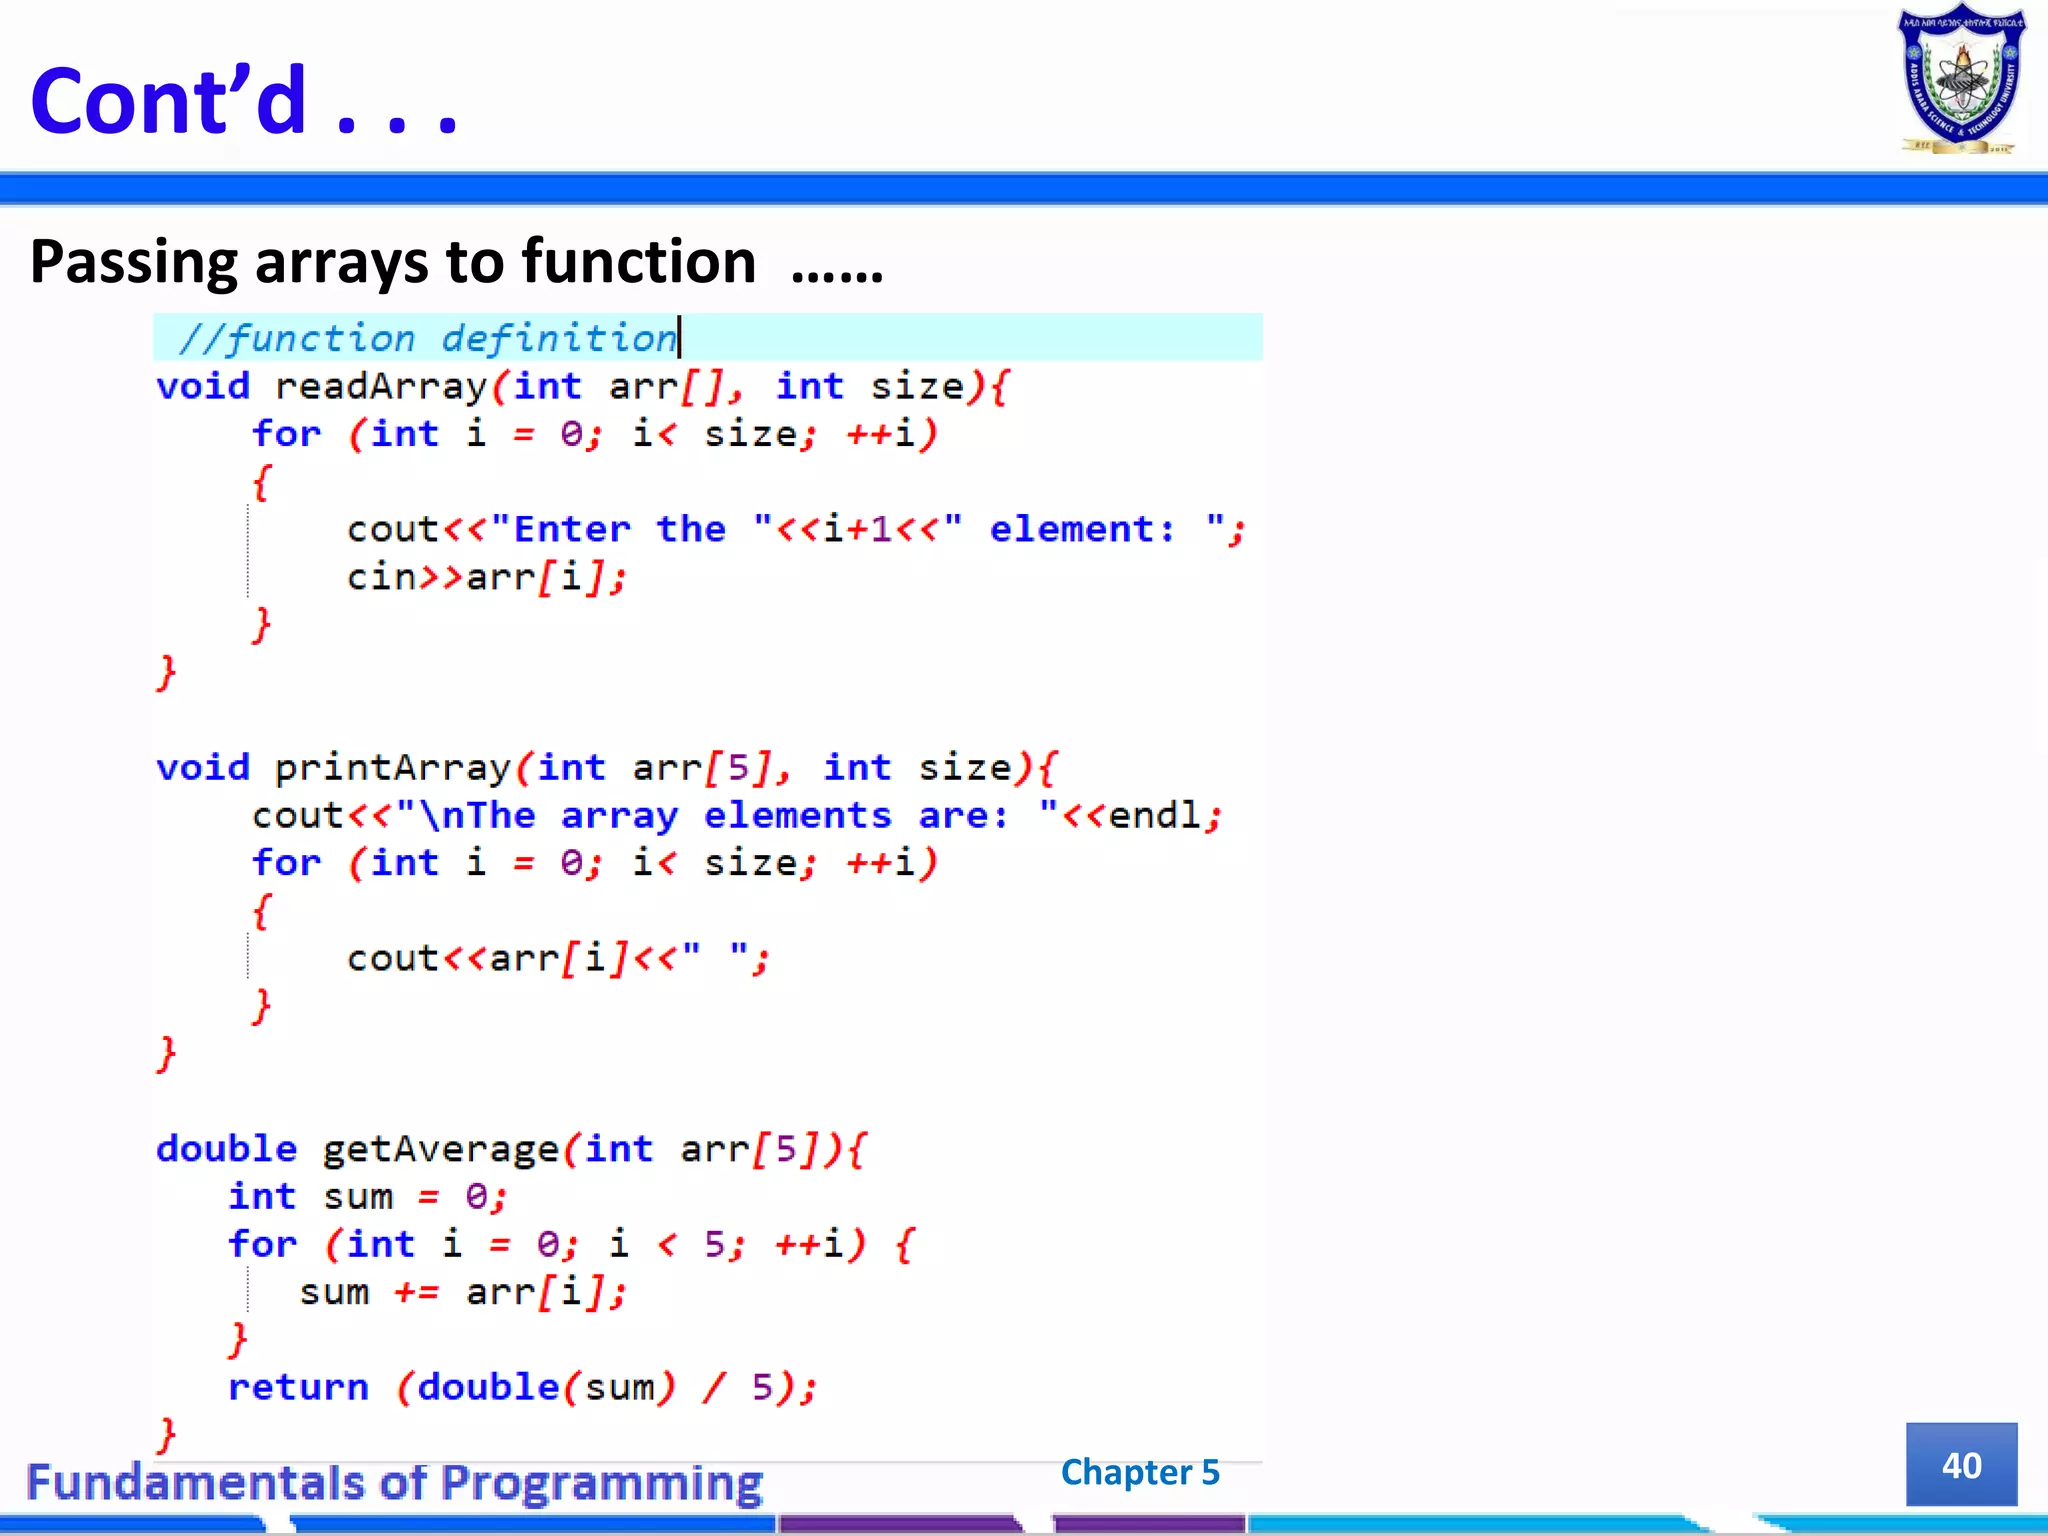The image size is (2048, 1536).
Task: Click the closing brace ending readArray
Action: [166, 672]
